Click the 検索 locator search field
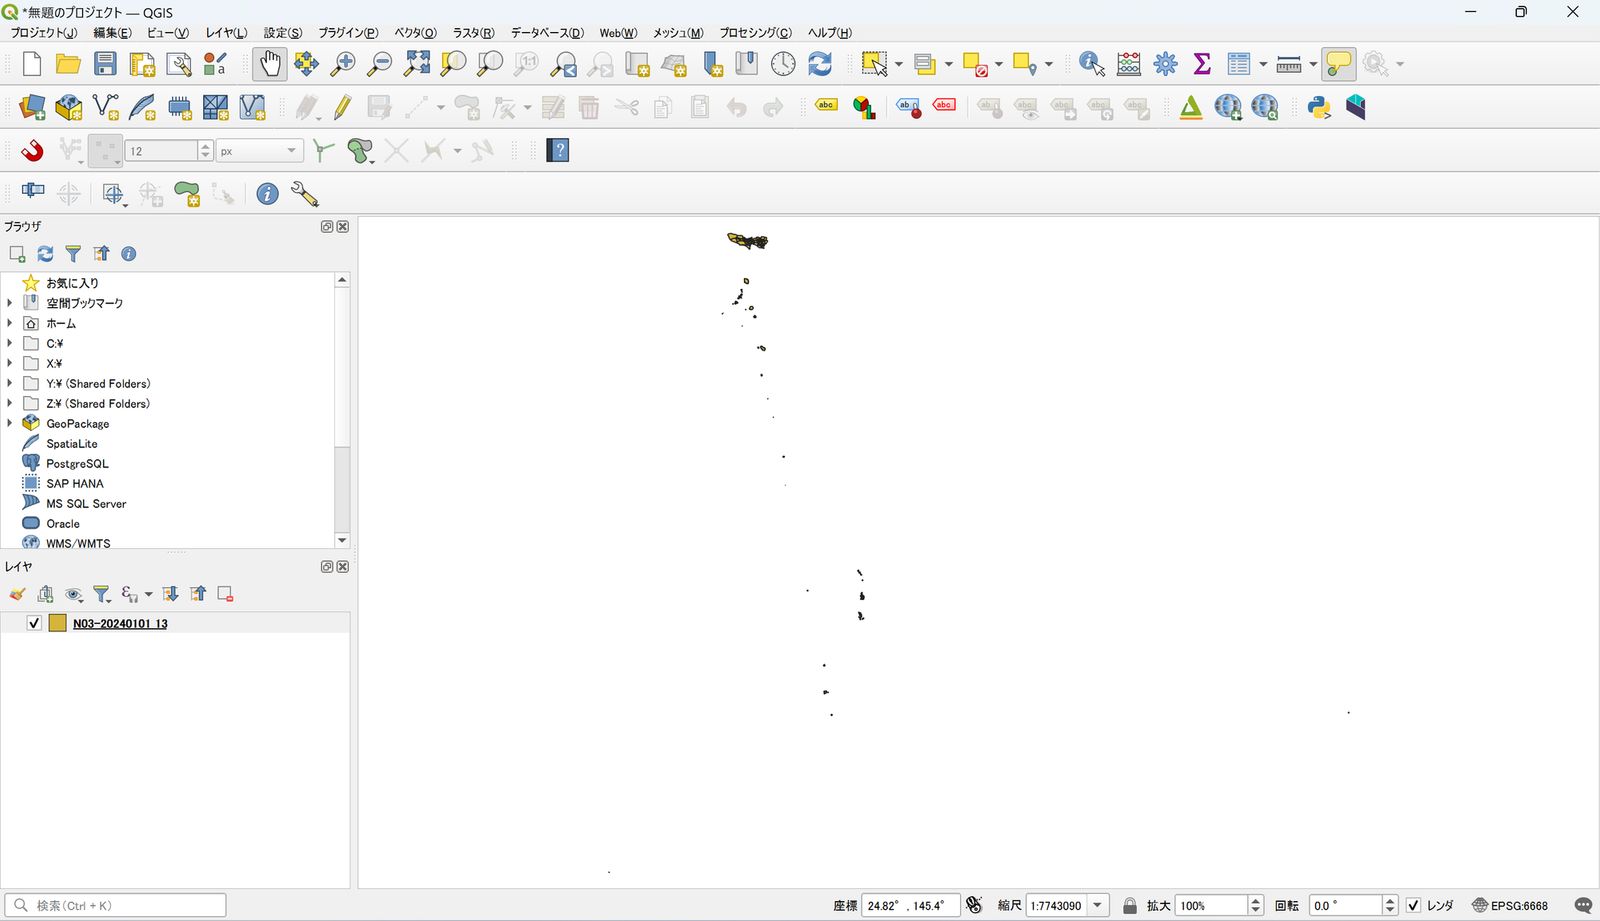The height and width of the screenshot is (921, 1600). pyautogui.click(x=116, y=905)
